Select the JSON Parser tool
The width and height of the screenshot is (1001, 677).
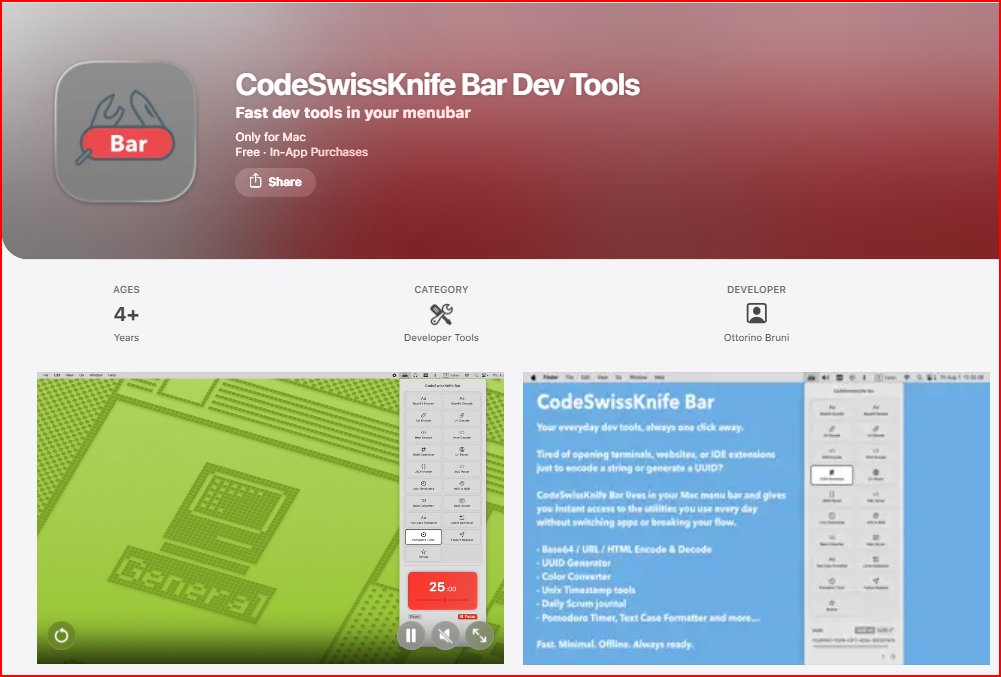coord(422,468)
